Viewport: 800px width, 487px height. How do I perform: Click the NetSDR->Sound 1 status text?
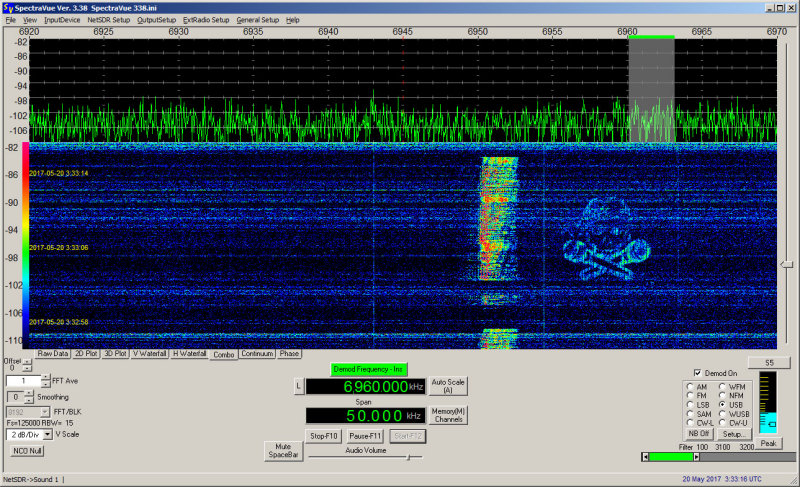click(31, 479)
